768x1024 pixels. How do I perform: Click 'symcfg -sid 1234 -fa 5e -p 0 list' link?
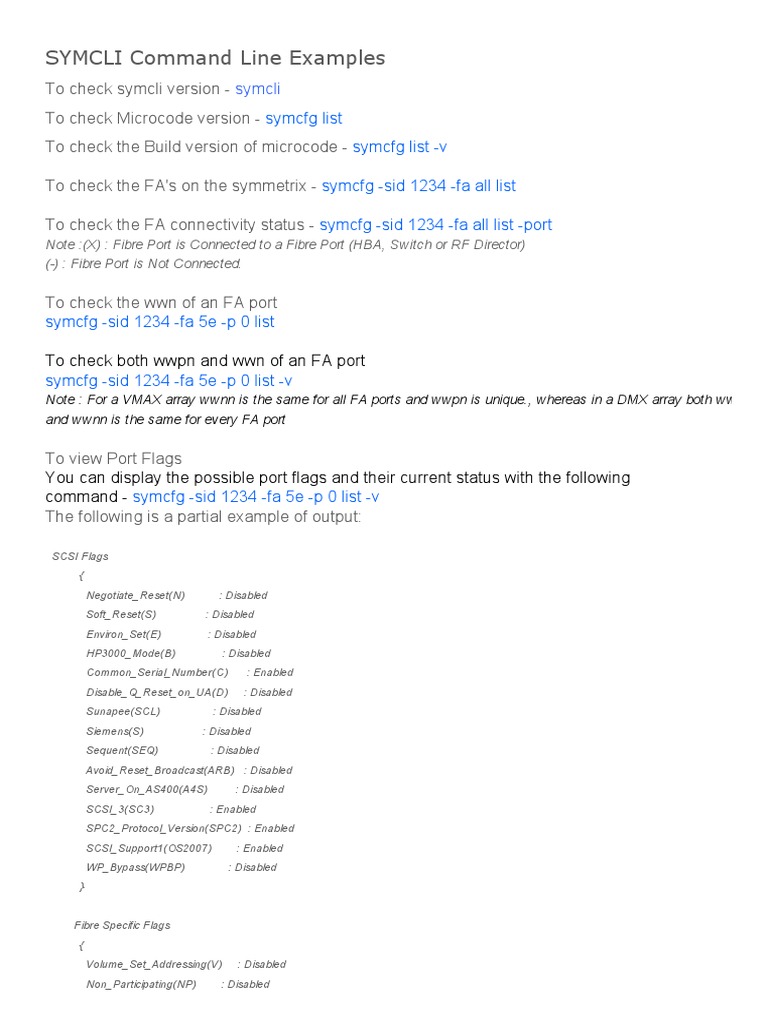point(160,322)
